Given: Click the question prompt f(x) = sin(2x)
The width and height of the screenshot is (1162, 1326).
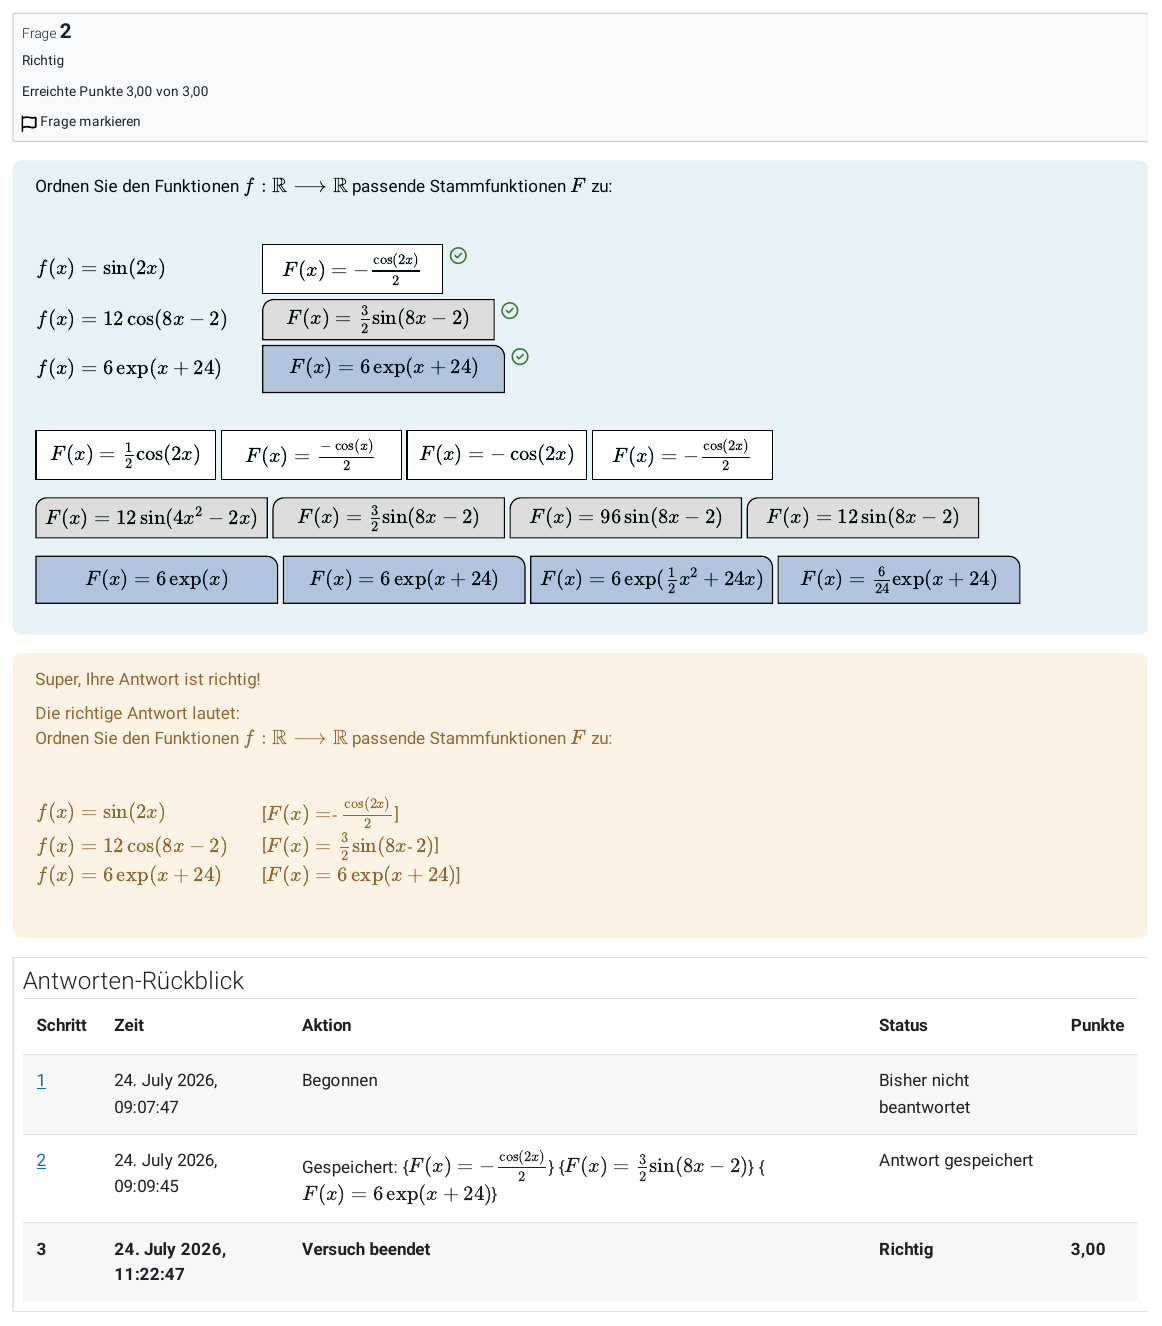Looking at the screenshot, I should (101, 268).
